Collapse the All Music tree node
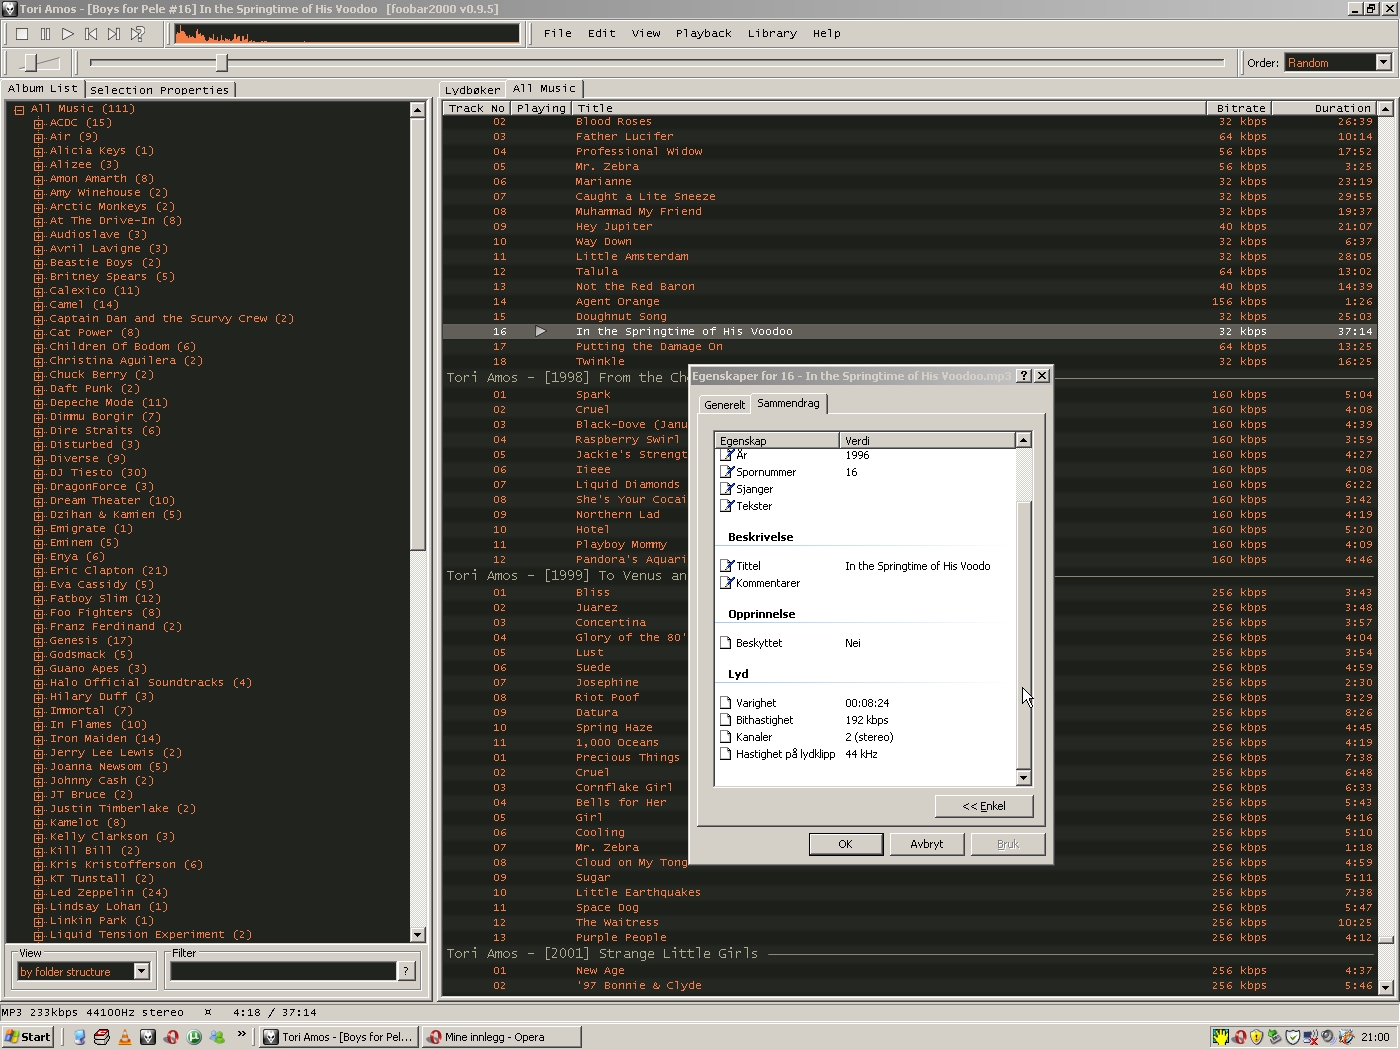The width and height of the screenshot is (1400, 1050). [x=19, y=109]
